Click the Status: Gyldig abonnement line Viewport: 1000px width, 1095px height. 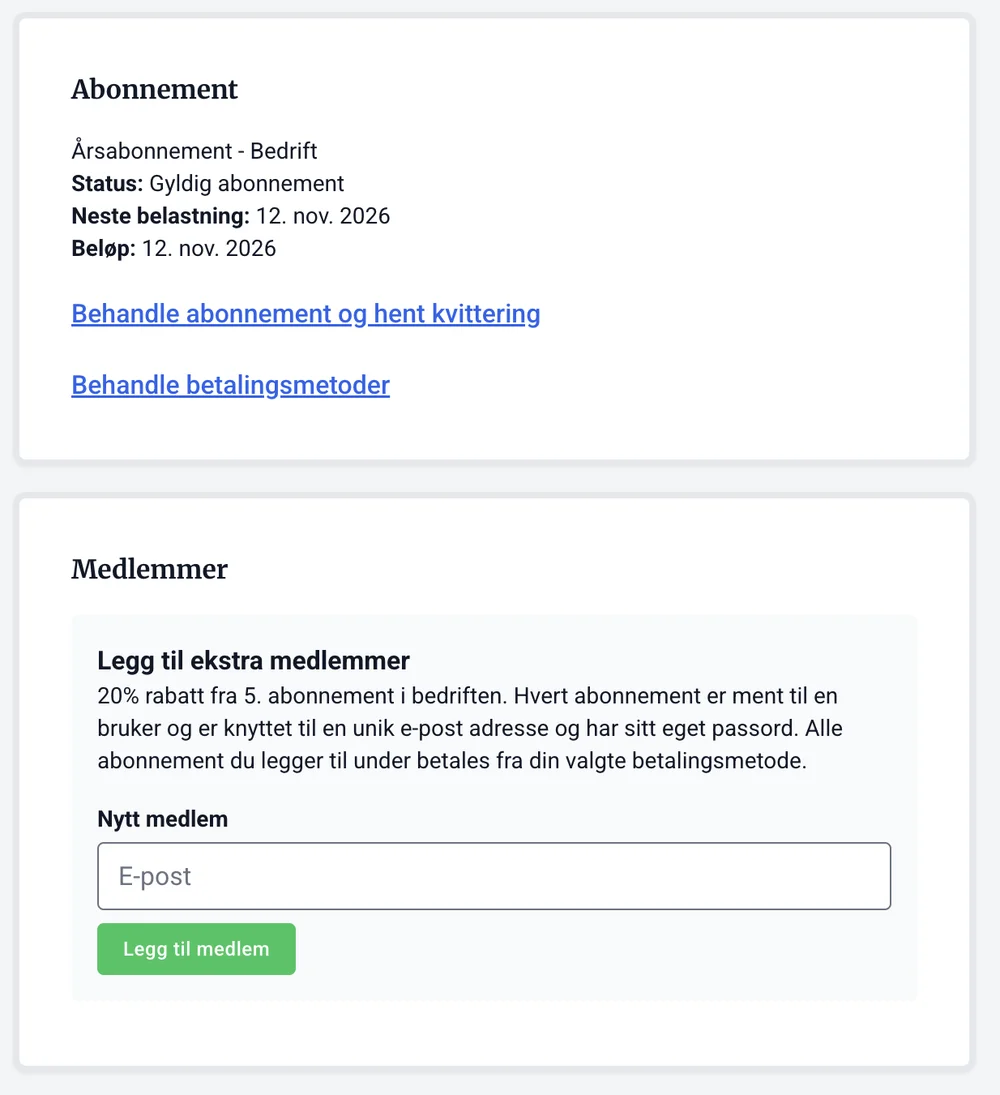click(x=207, y=184)
